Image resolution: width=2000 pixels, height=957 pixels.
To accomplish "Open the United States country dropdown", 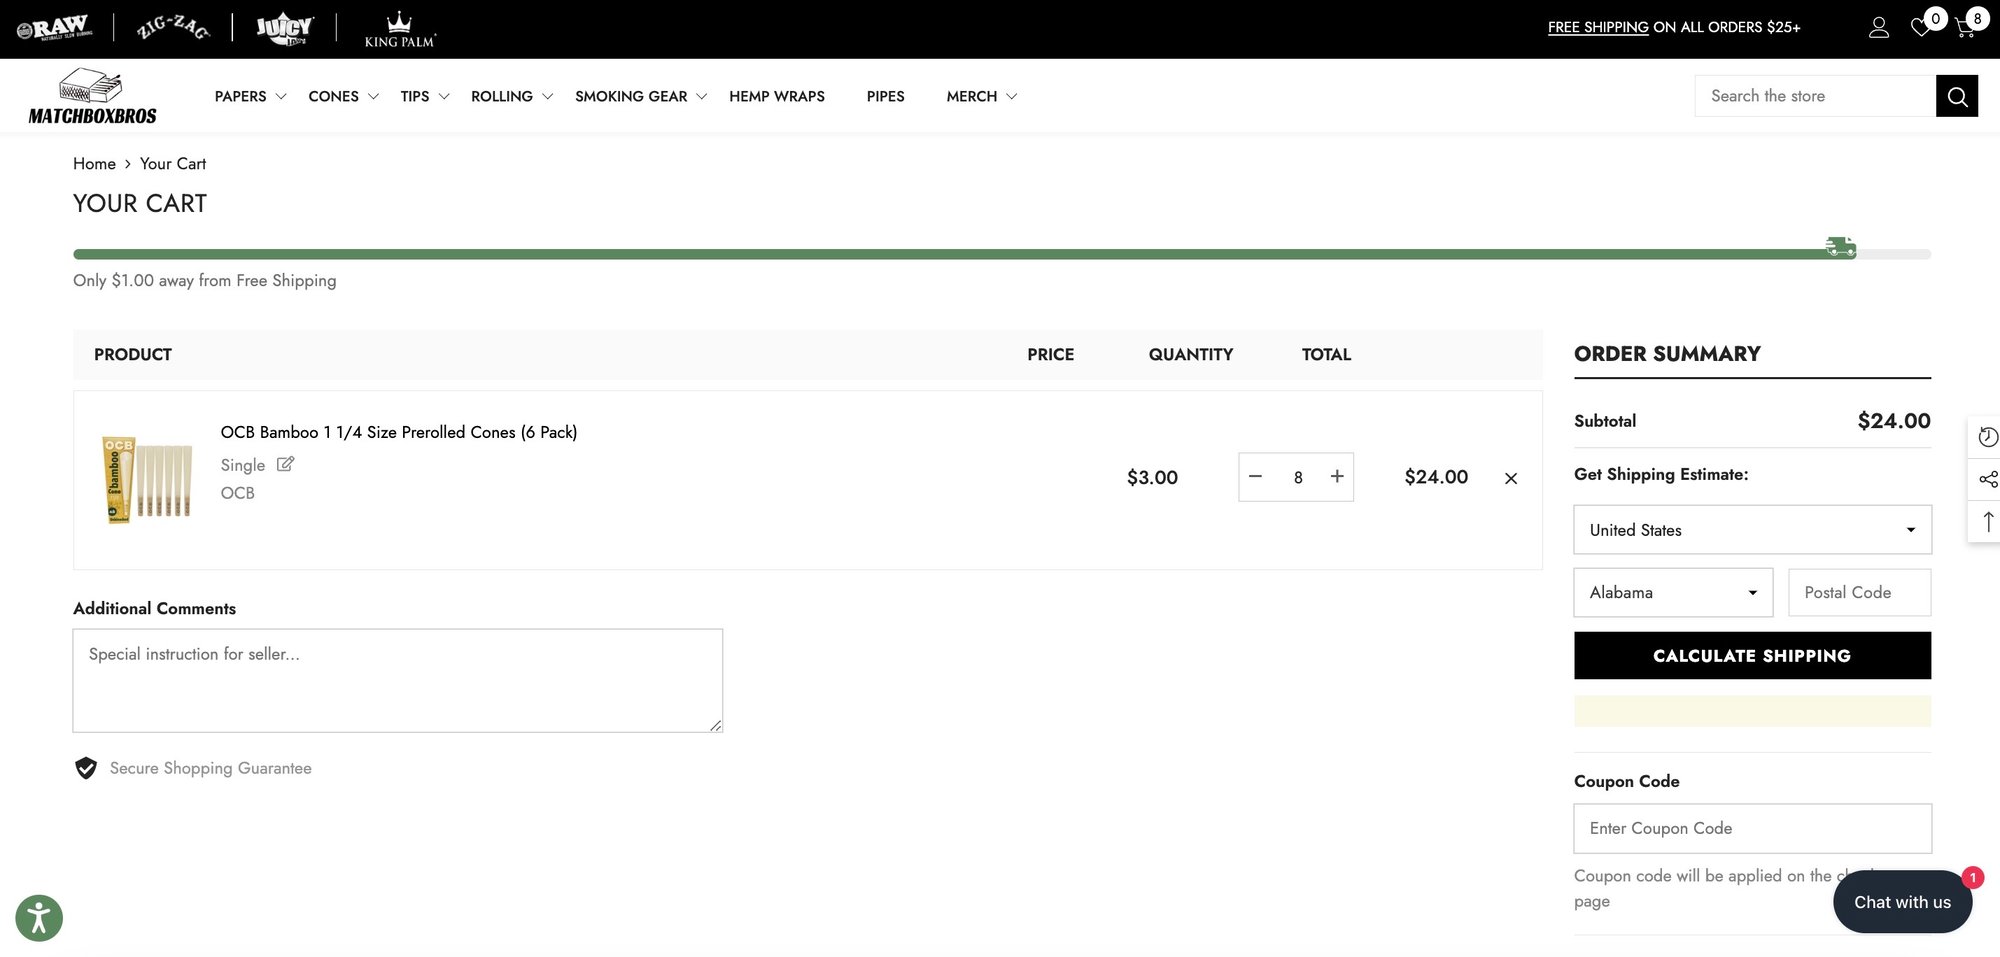I will click(x=1752, y=530).
